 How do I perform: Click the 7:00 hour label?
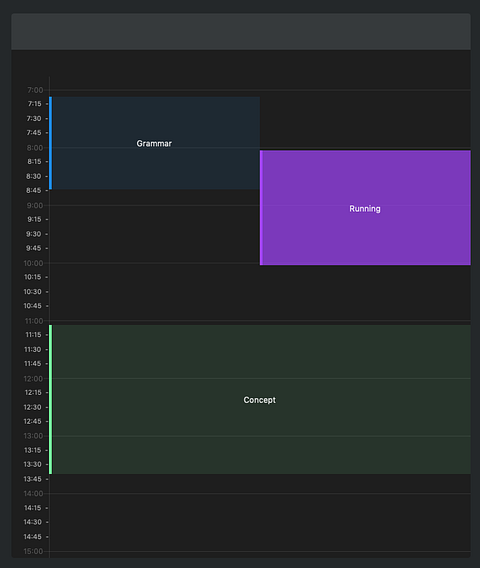pyautogui.click(x=35, y=90)
